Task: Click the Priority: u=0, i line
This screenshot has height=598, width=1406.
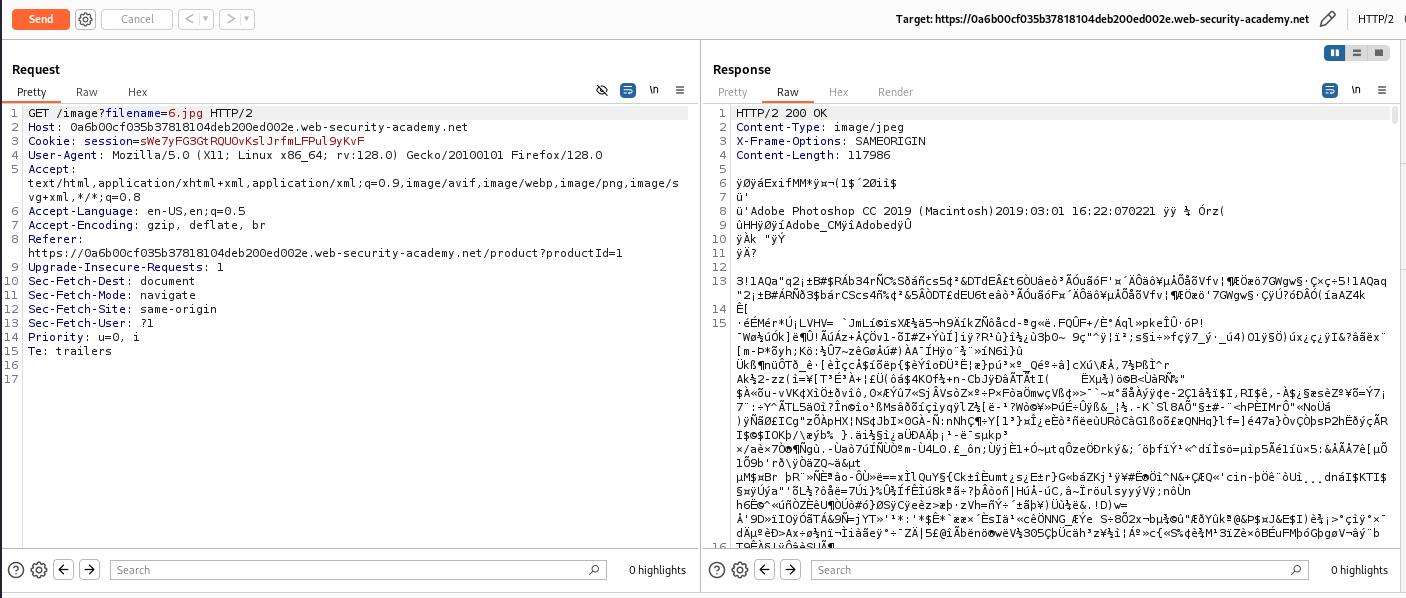Action: [83, 337]
